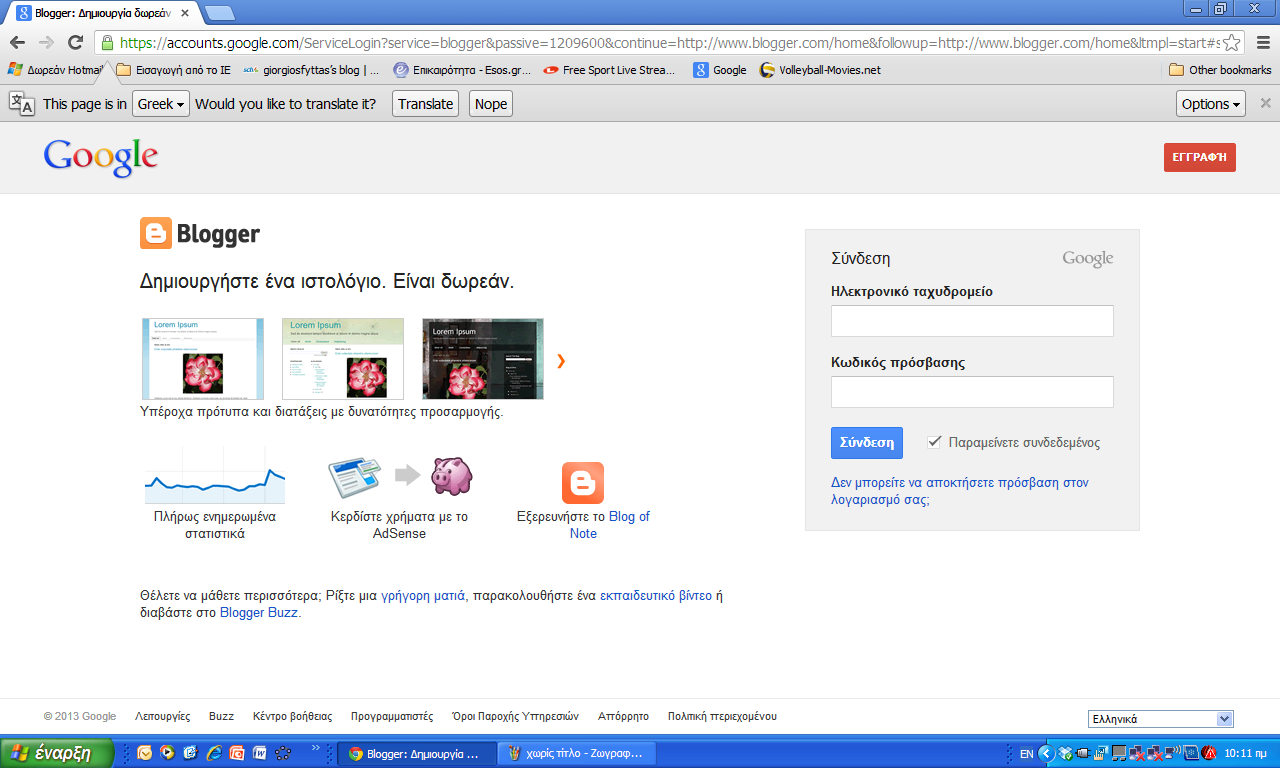Expand hidden quick launch icons chevron
Image resolution: width=1280 pixels, height=768 pixels.
click(x=316, y=748)
